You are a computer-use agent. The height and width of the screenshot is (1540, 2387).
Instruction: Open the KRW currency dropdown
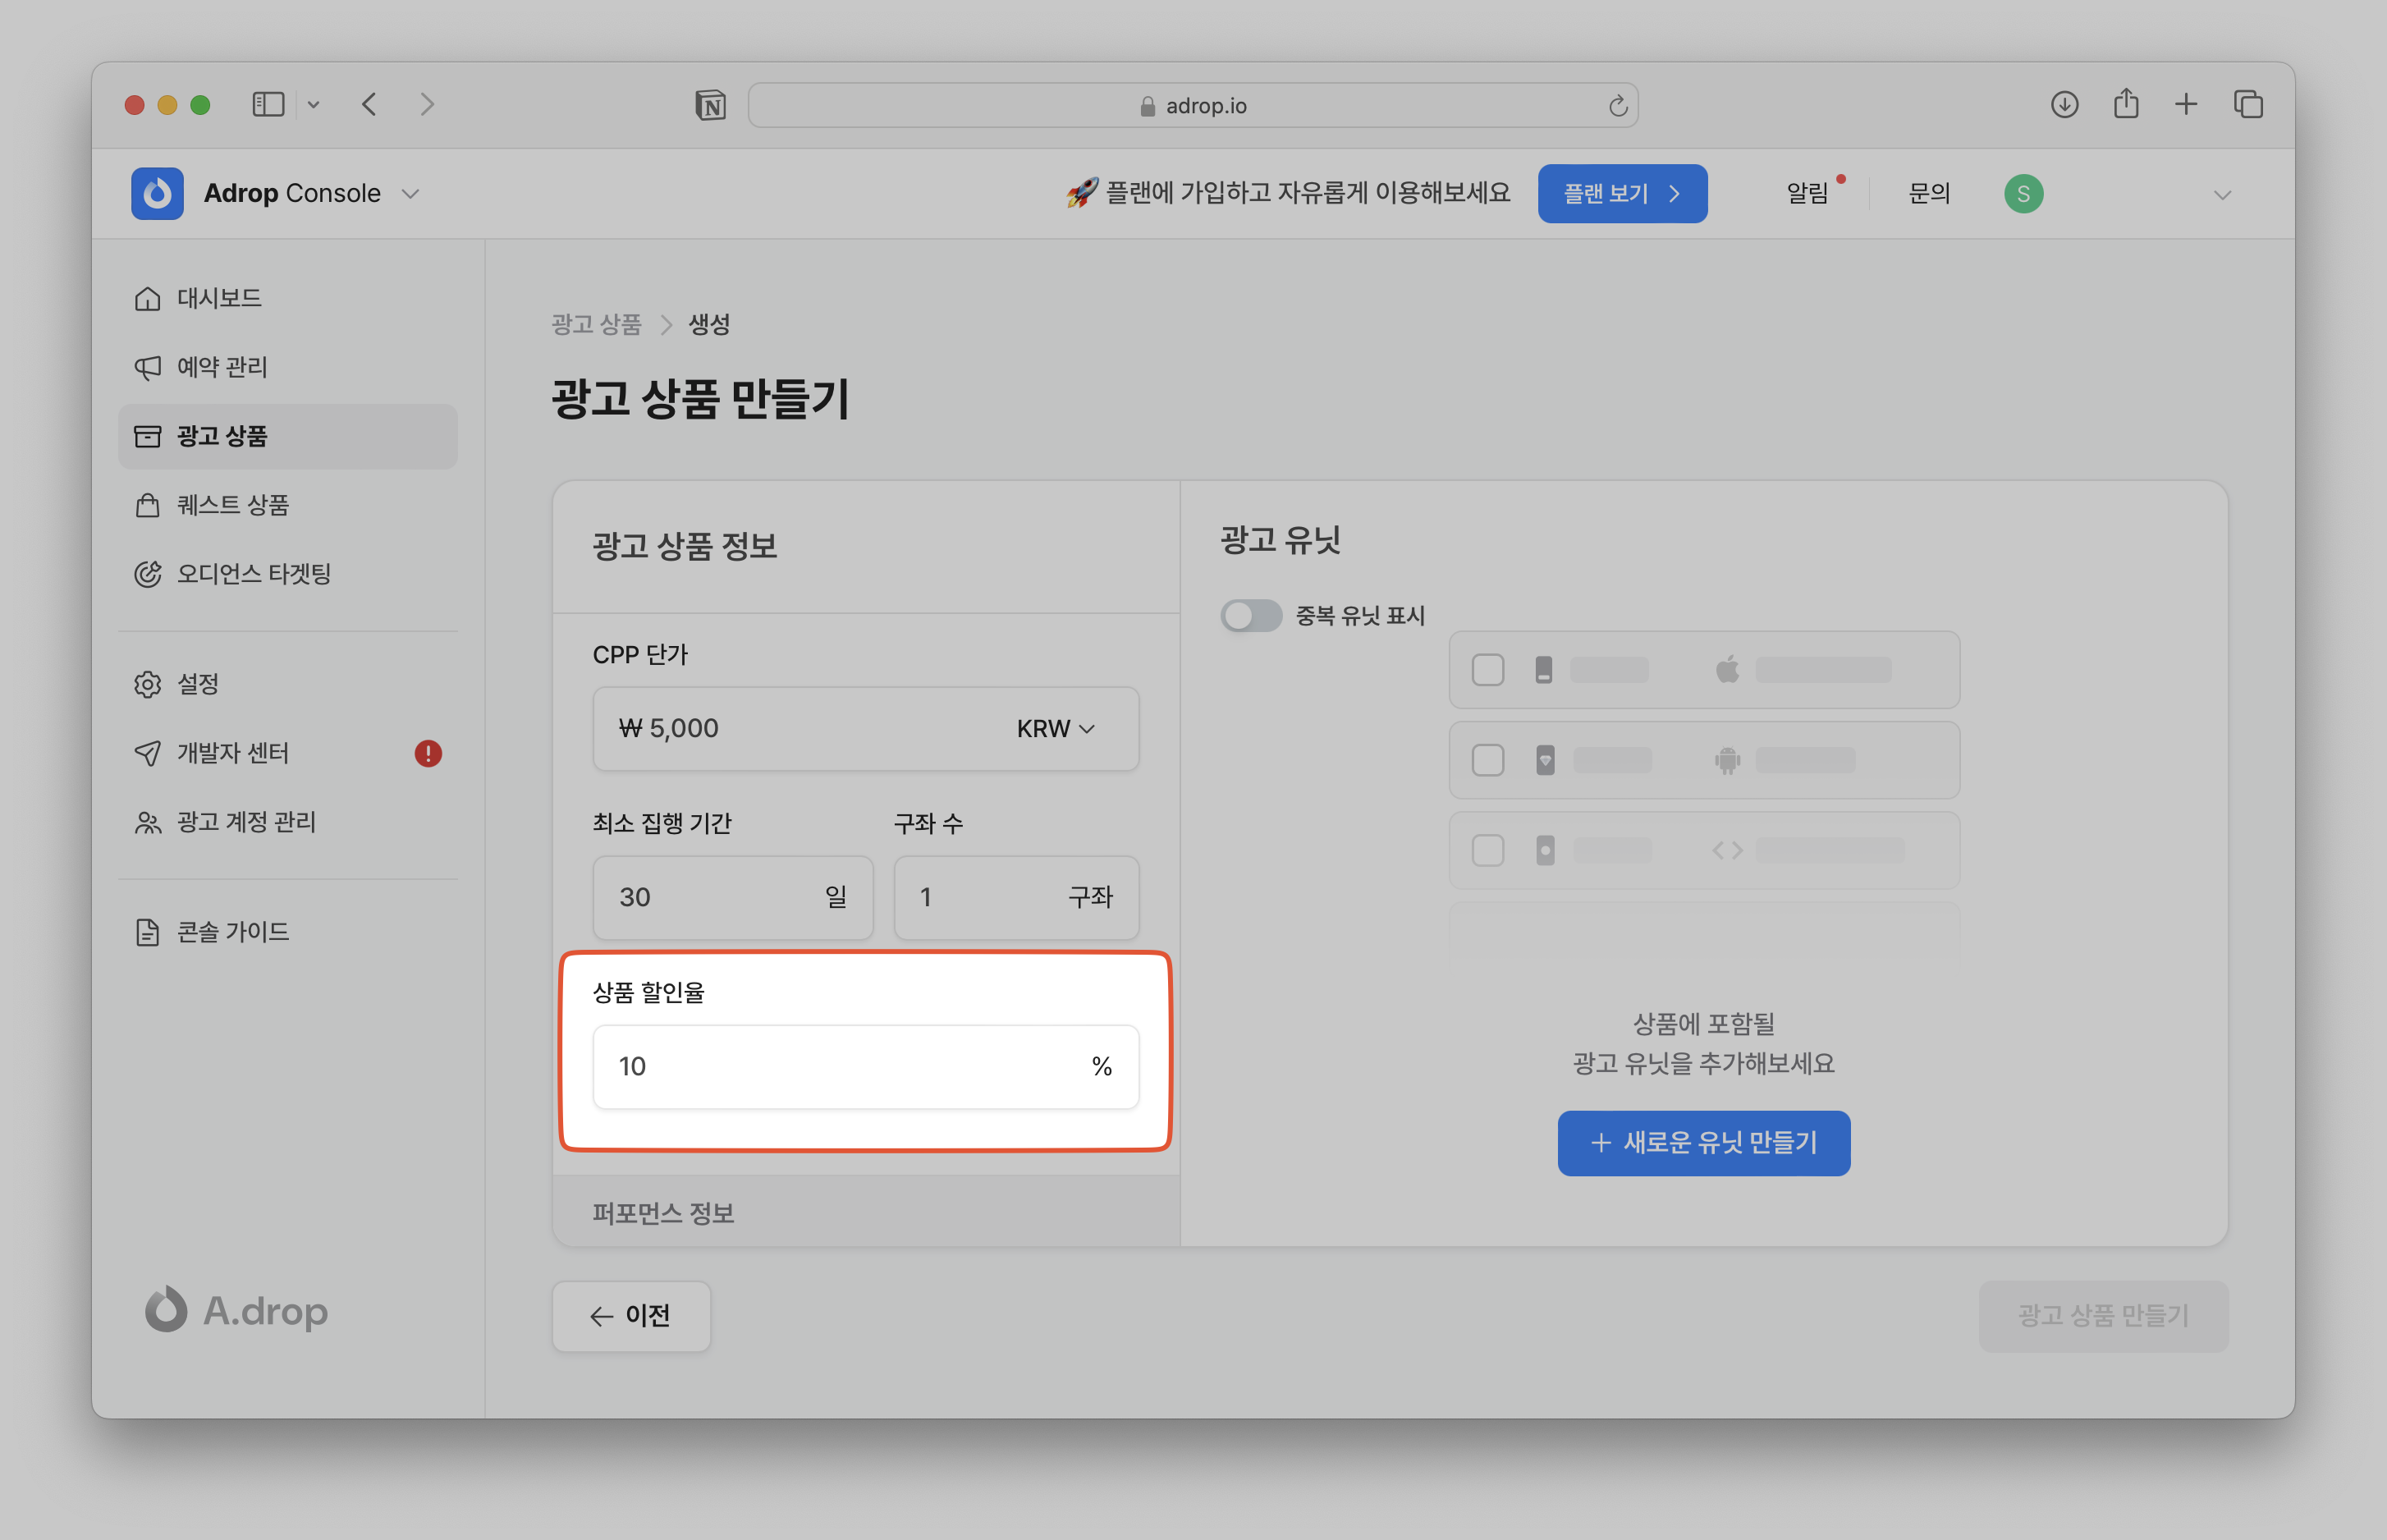(x=1055, y=729)
